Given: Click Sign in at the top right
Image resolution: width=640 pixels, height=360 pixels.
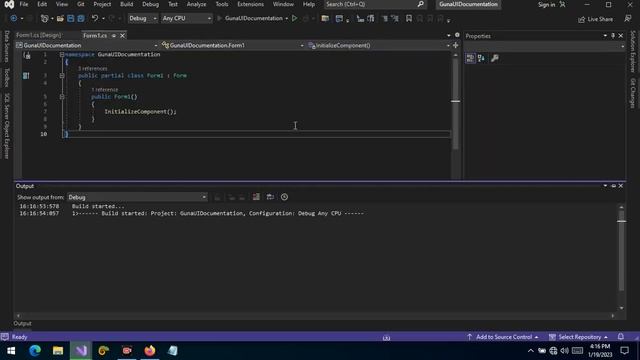Looking at the screenshot, I should 551,4.
